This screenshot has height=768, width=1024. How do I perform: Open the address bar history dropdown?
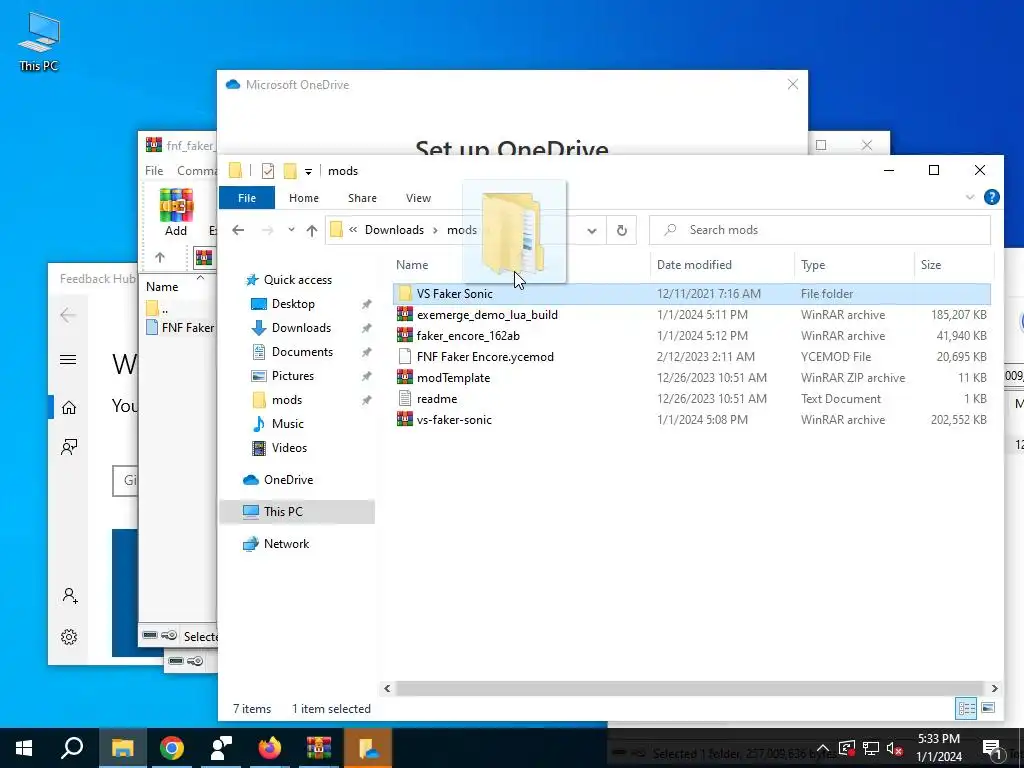click(592, 230)
